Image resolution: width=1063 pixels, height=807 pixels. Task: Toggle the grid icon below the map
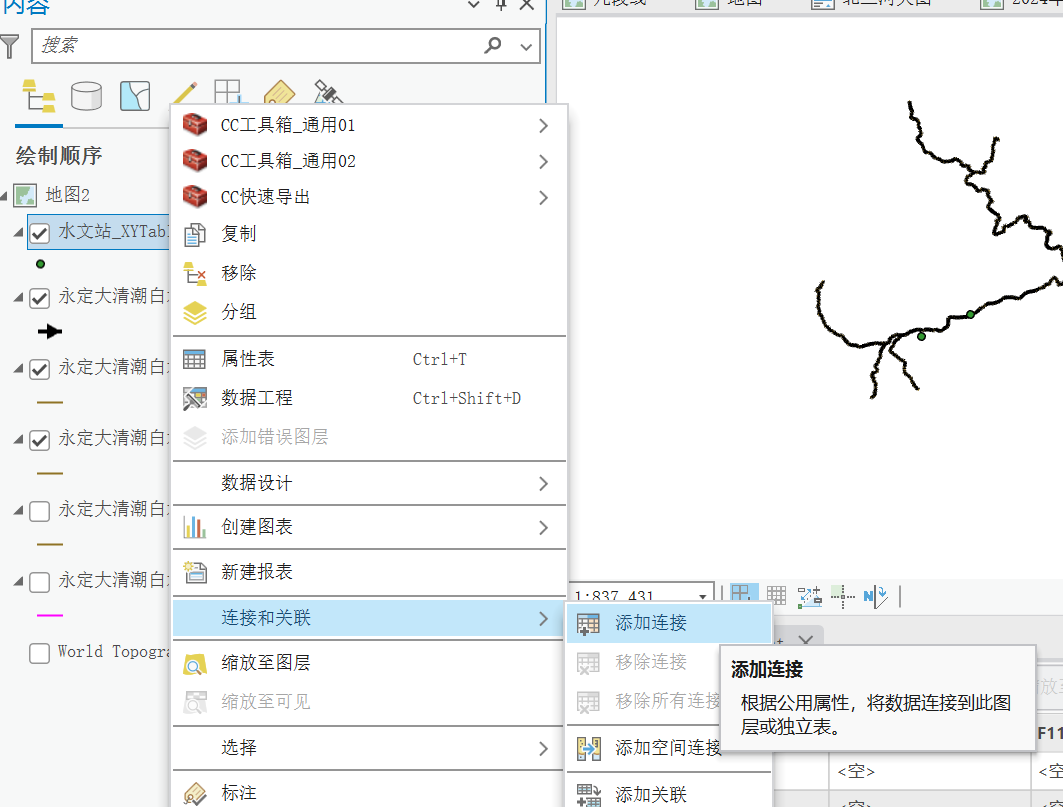click(x=776, y=596)
